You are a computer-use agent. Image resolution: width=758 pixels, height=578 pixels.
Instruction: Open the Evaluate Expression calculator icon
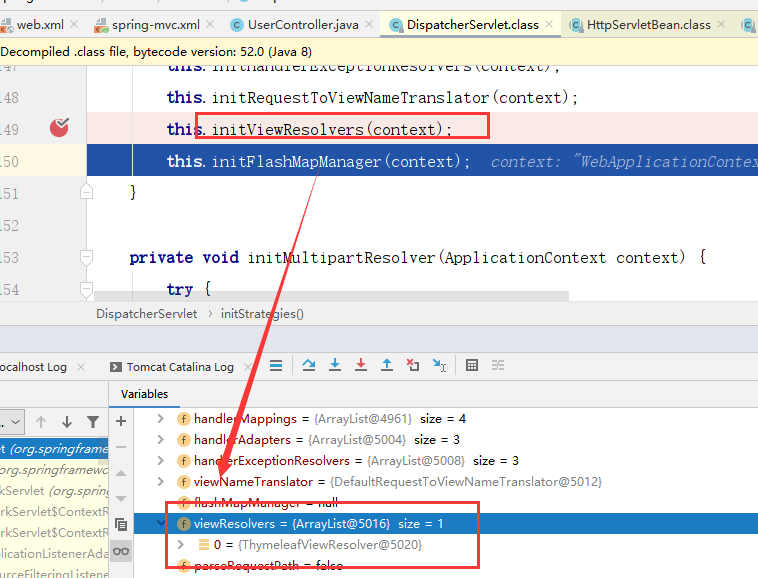click(472, 365)
